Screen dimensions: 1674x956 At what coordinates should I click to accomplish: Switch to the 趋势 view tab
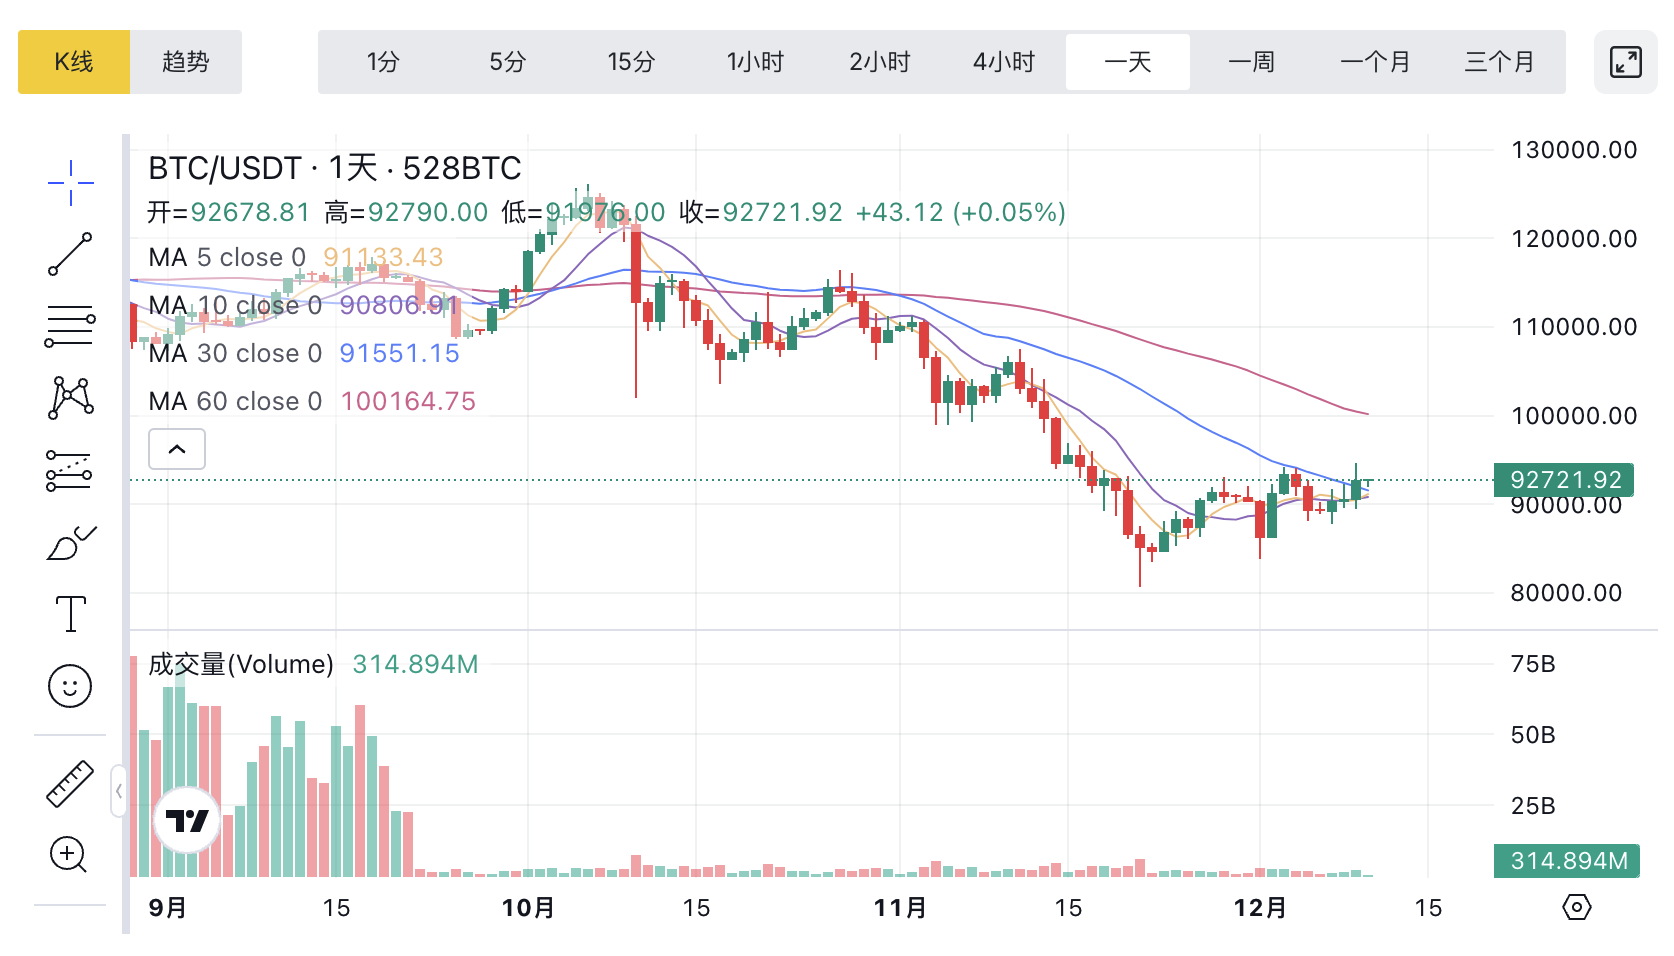pos(186,62)
